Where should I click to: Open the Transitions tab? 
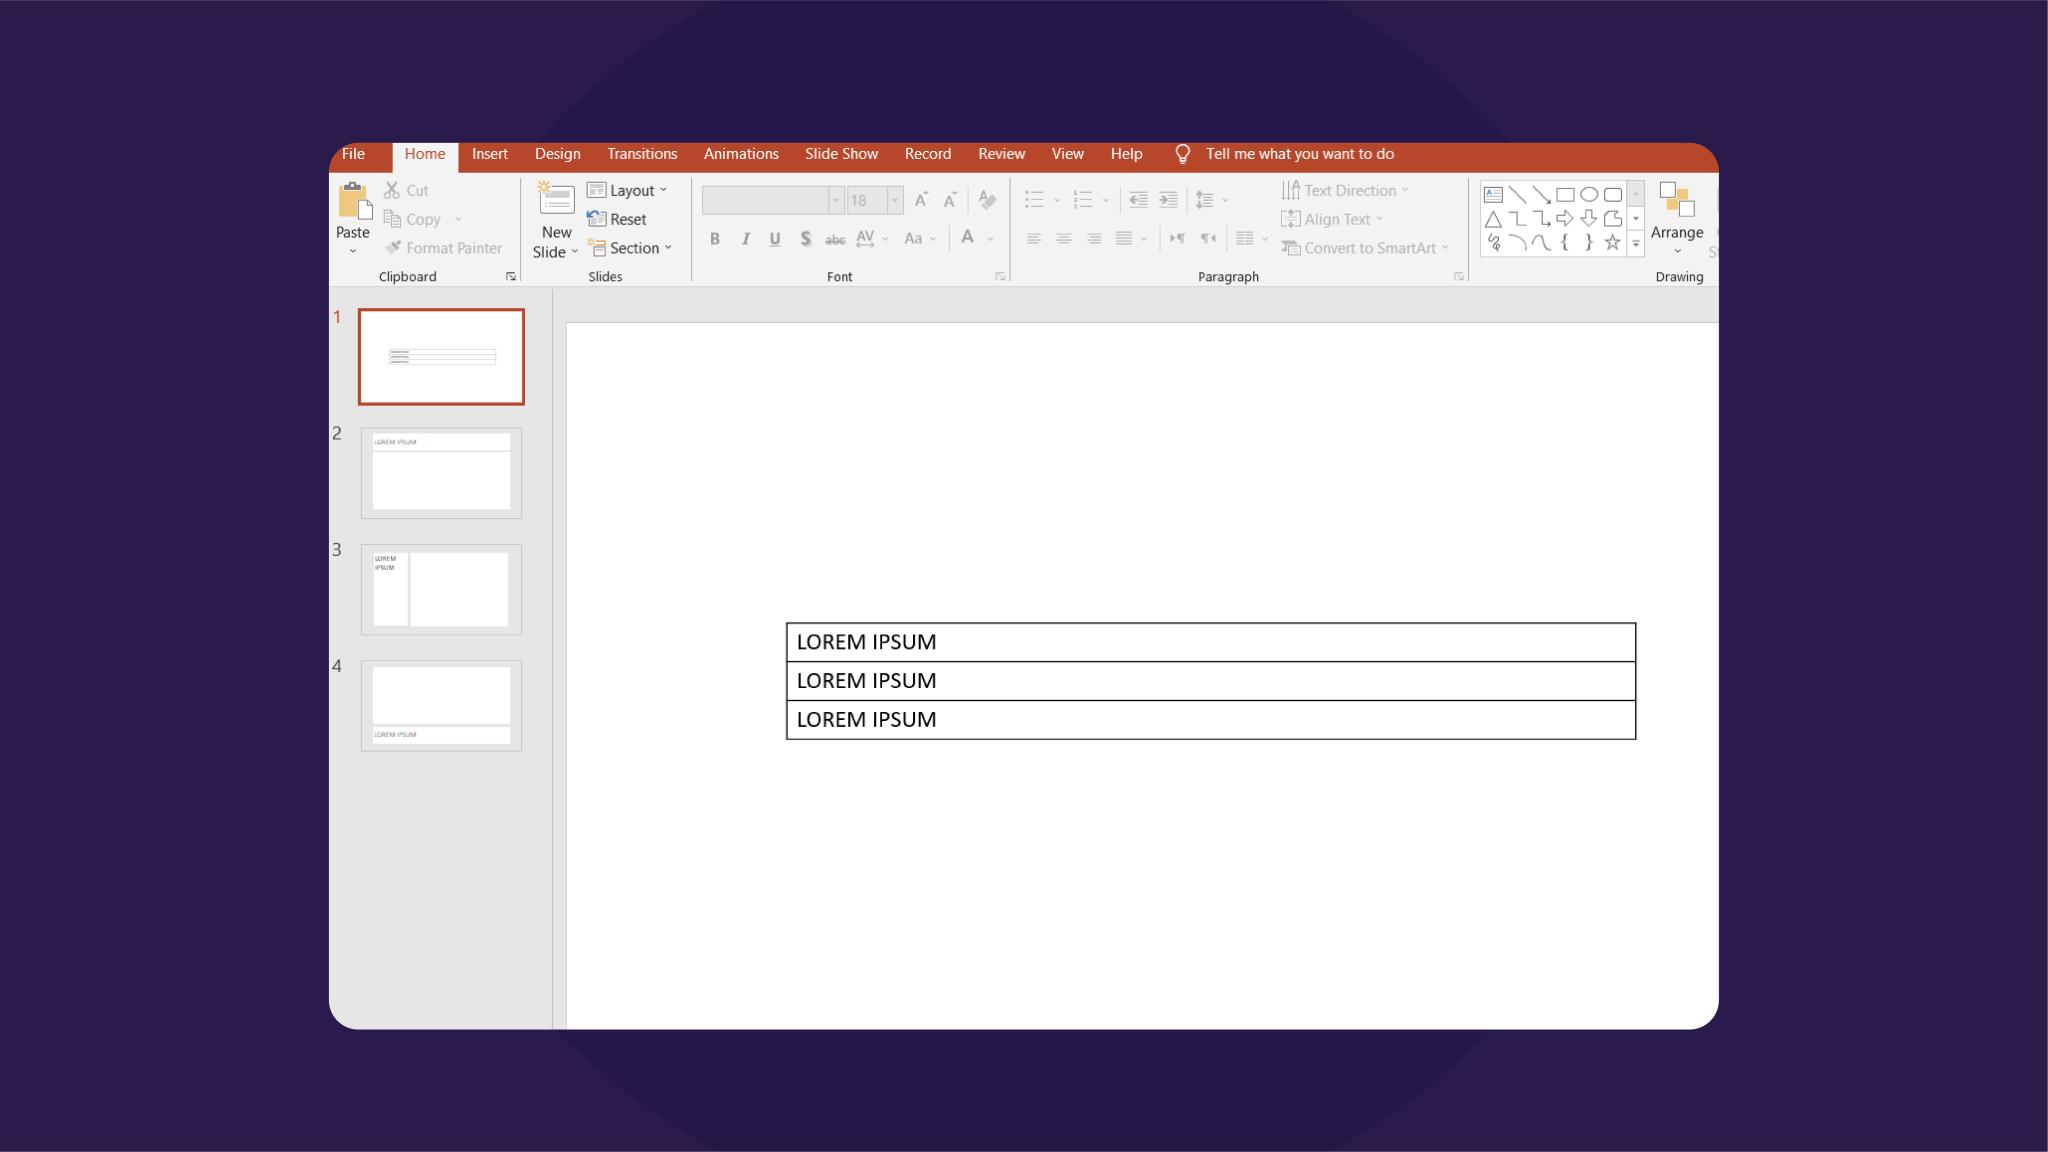point(641,154)
